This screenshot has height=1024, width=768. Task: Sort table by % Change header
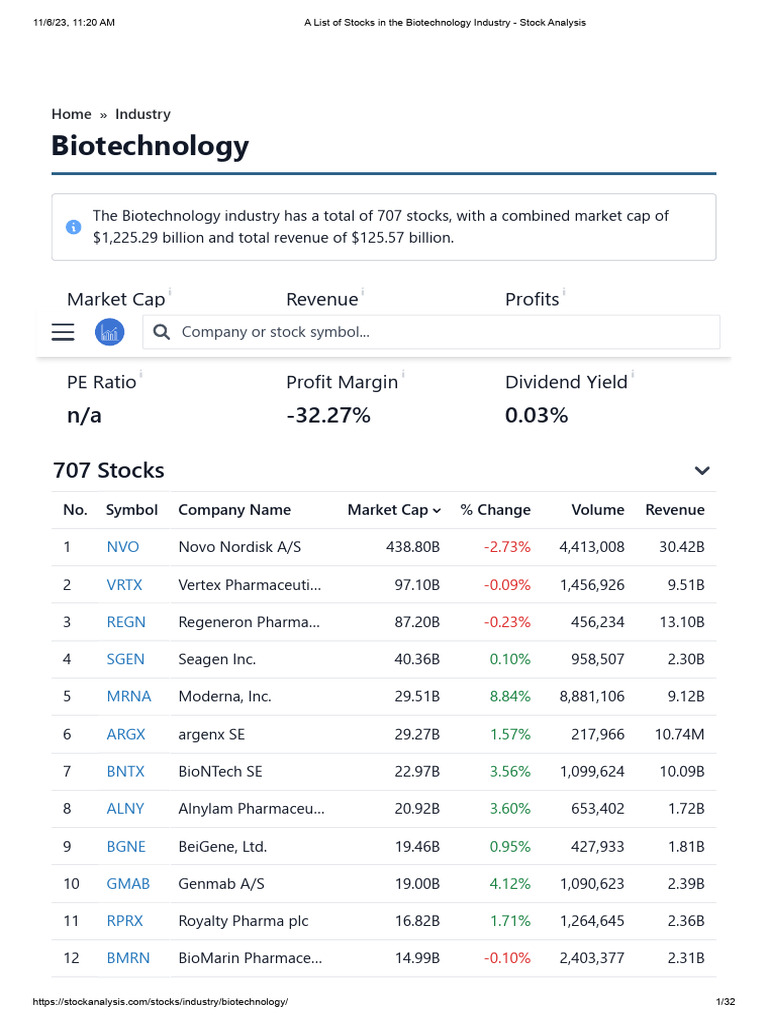tap(495, 510)
